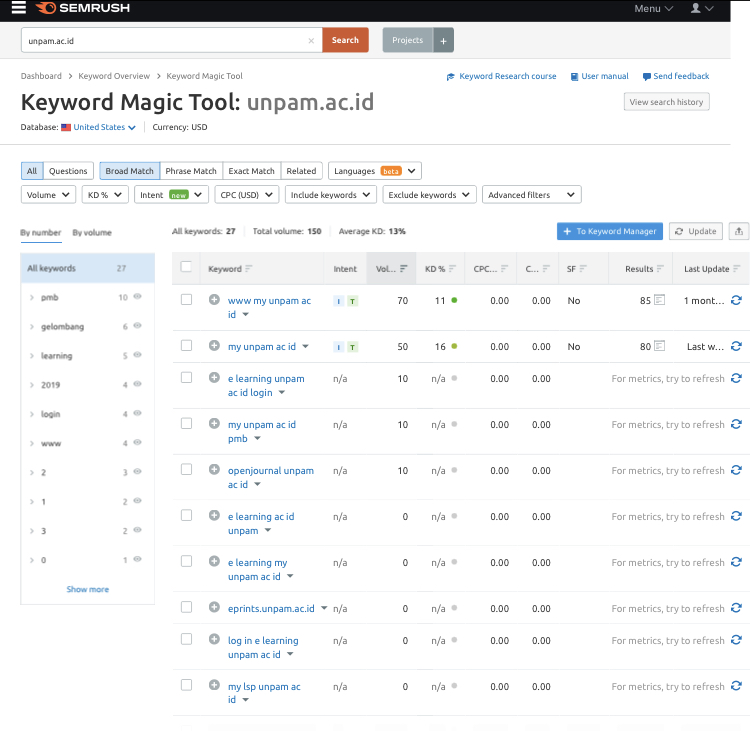Image resolution: width=750 pixels, height=731 pixels.
Task: Add 'openjournal unpam ac id' via plus icon
Action: click(214, 470)
